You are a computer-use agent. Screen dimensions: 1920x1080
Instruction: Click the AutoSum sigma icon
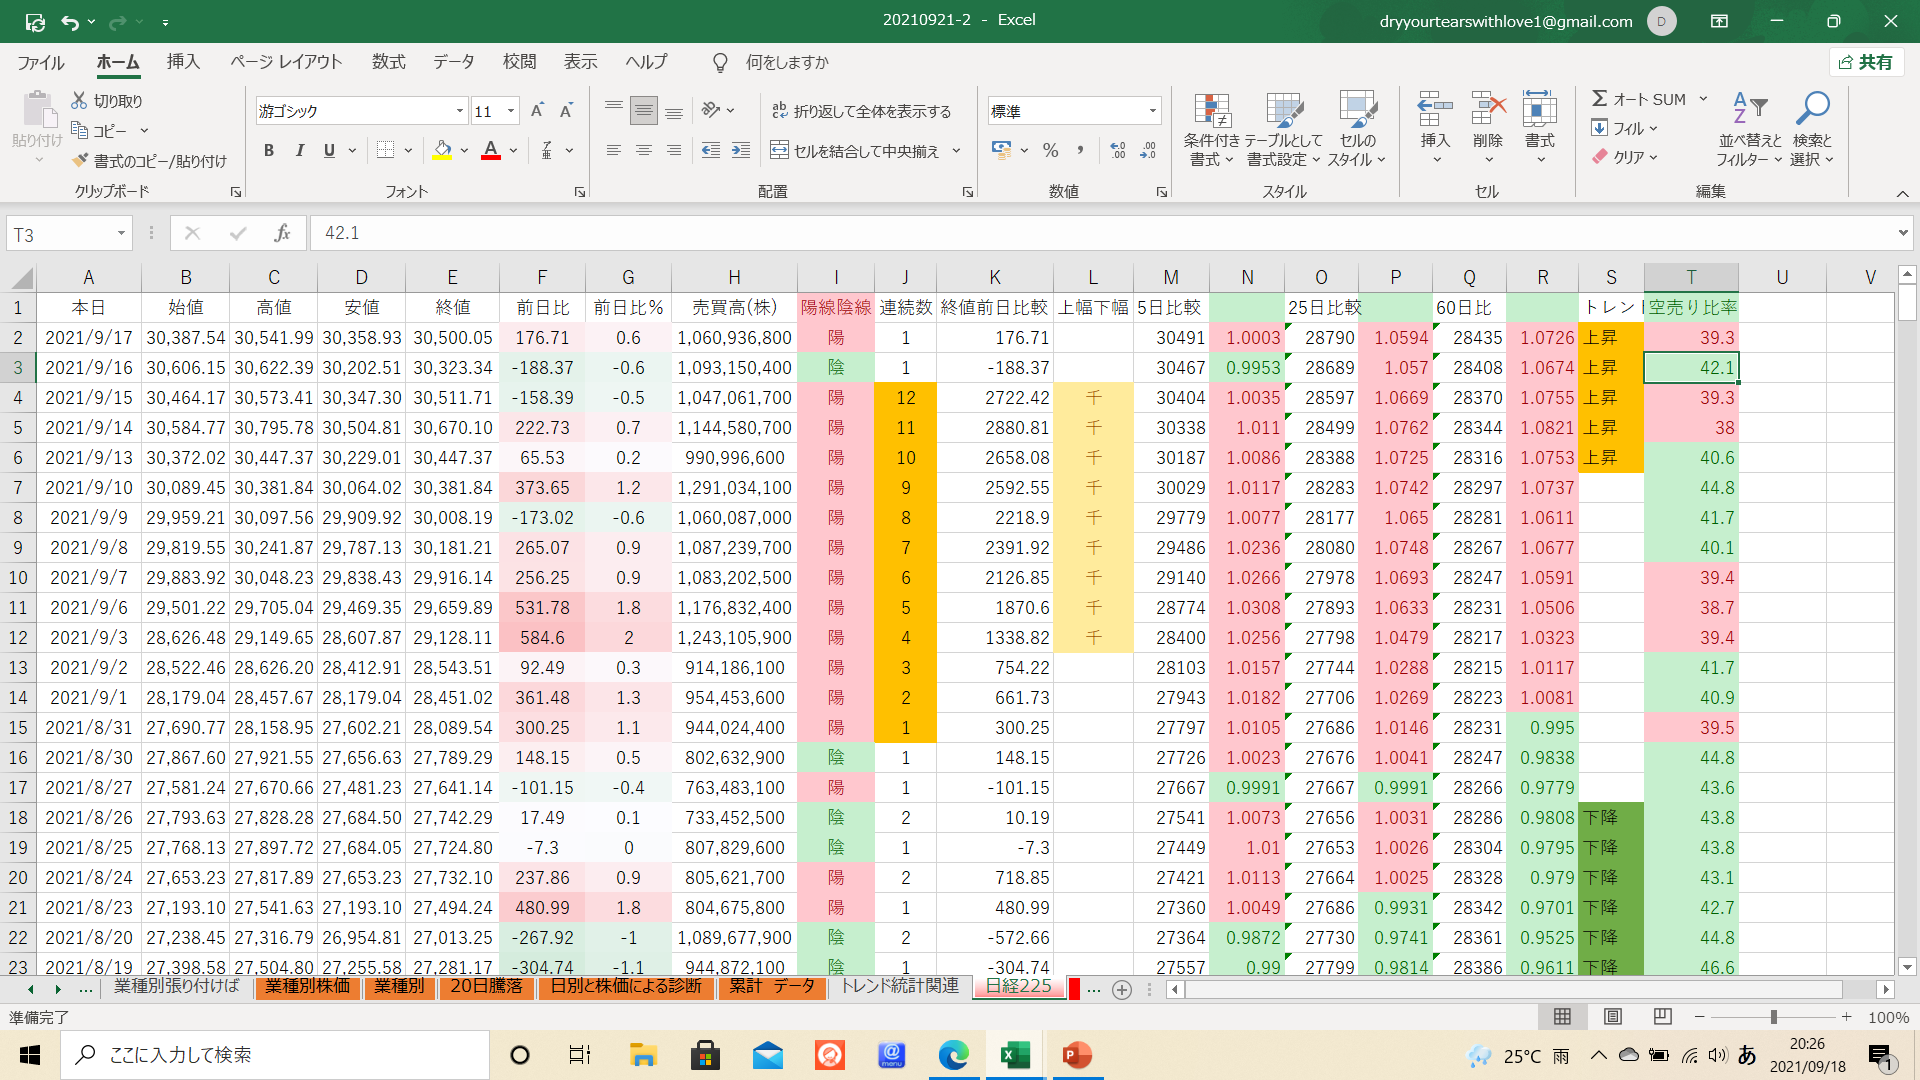click(x=1599, y=99)
